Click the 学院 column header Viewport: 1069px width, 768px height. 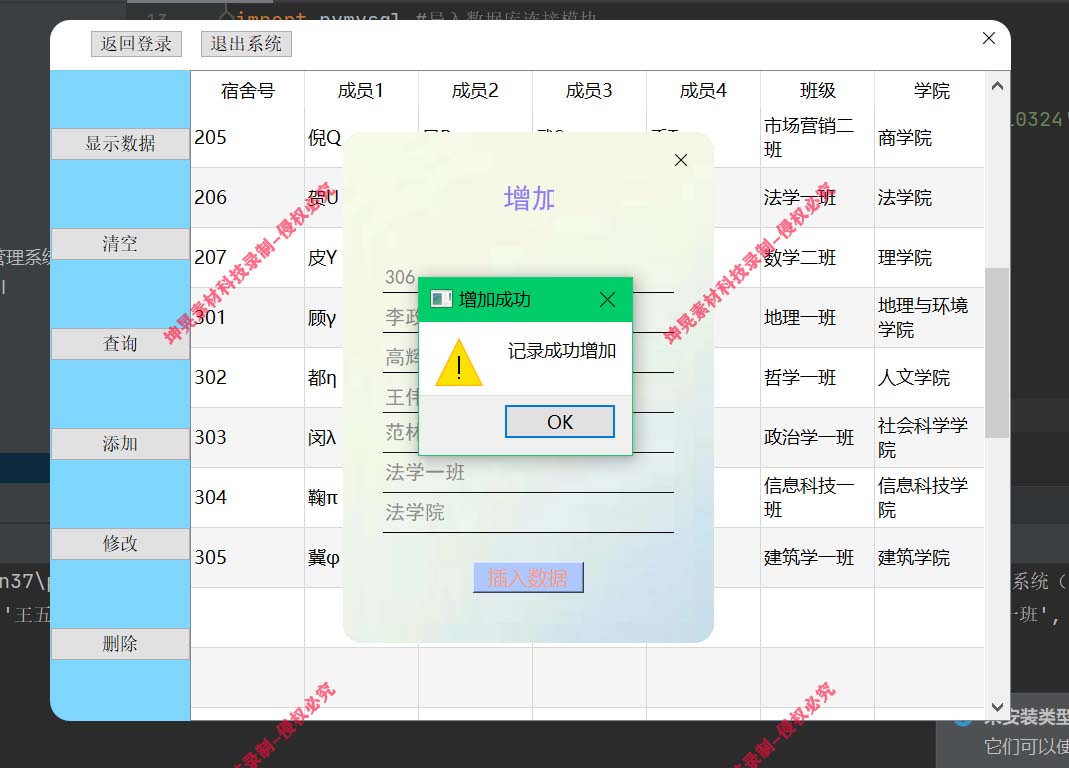pyautogui.click(x=931, y=90)
